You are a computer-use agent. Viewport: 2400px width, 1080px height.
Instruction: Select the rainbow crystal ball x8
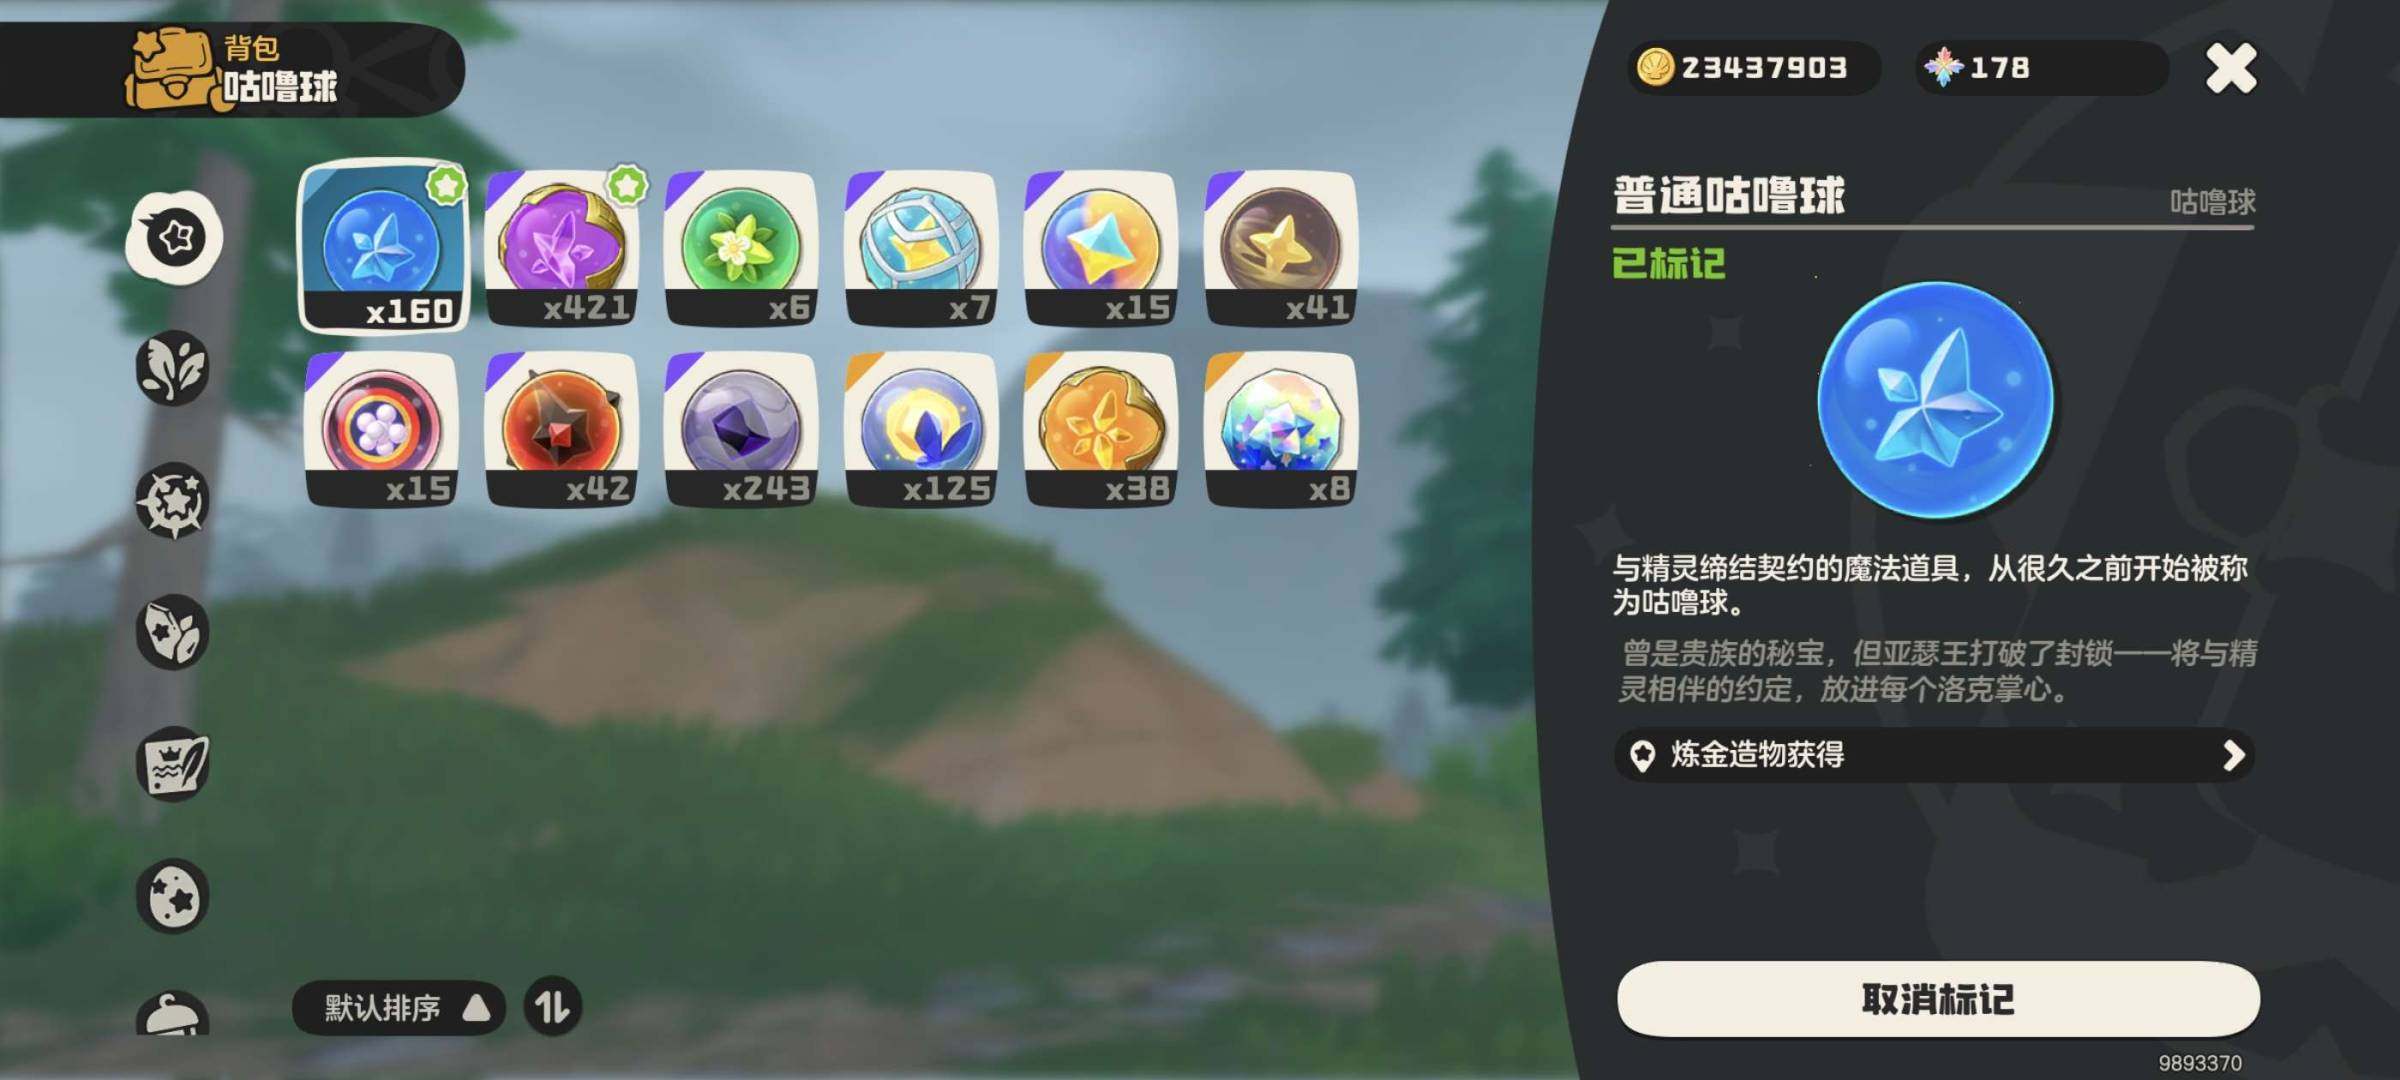(1281, 429)
